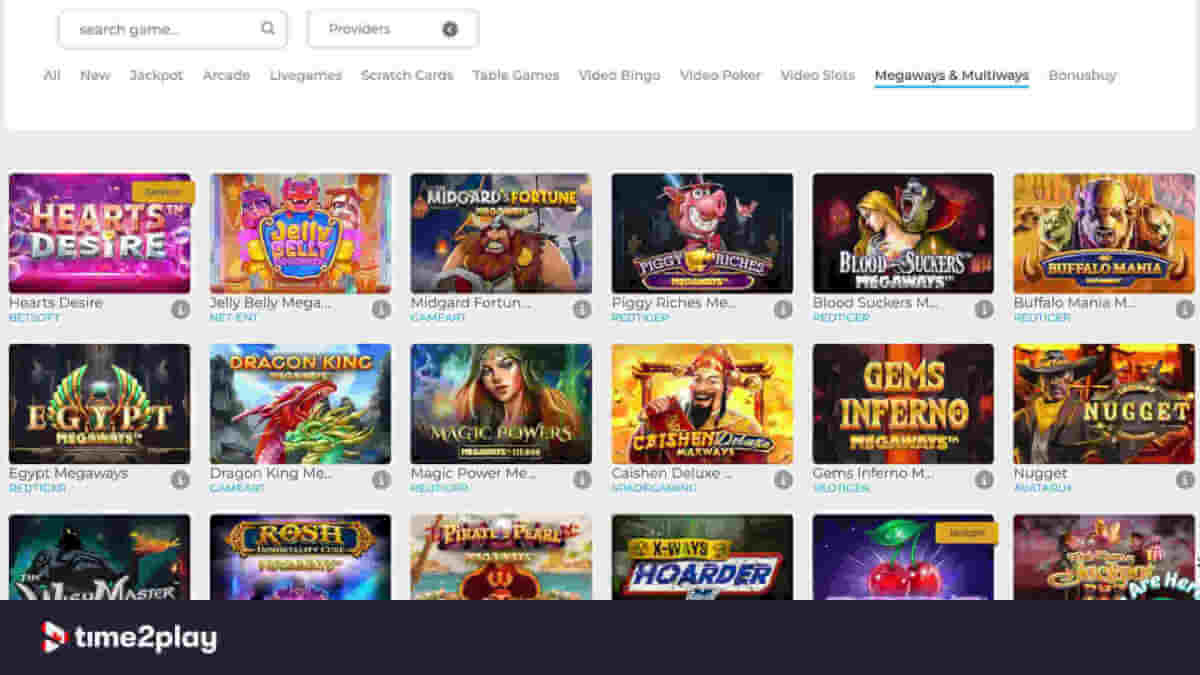Switch to the Livegames tab

(306, 75)
